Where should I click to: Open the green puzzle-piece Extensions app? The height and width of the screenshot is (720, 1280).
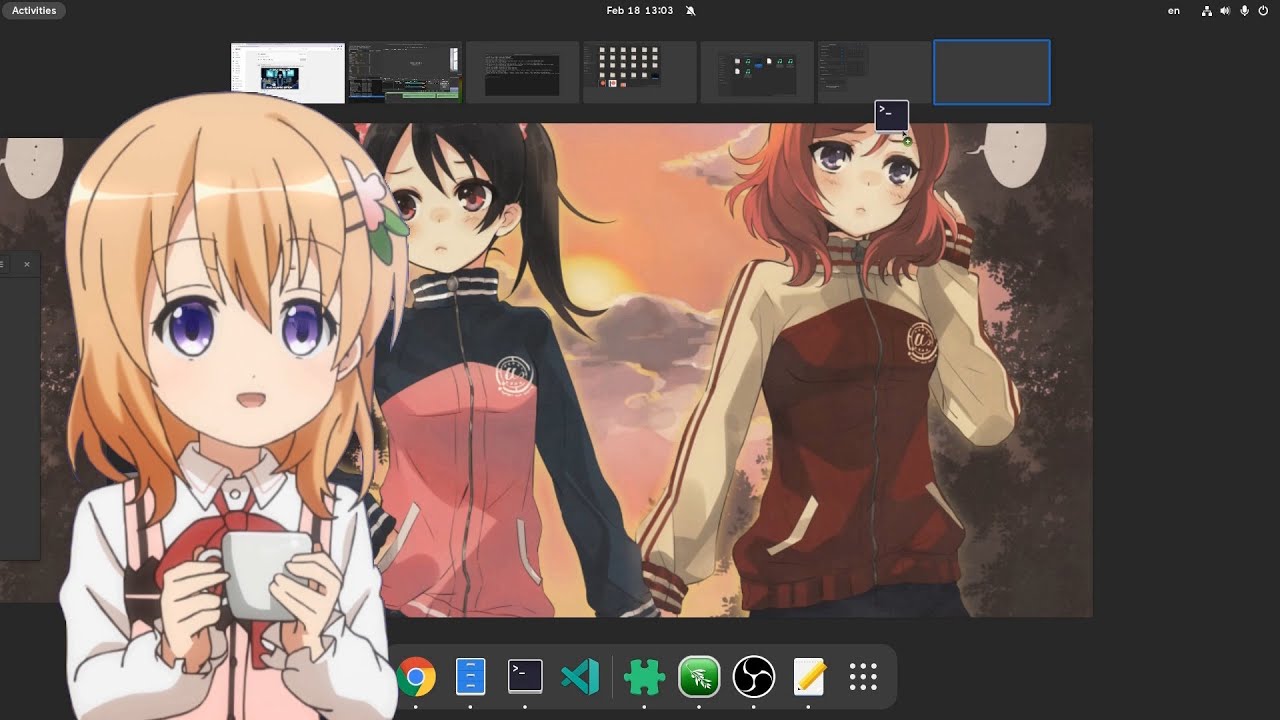tap(644, 677)
